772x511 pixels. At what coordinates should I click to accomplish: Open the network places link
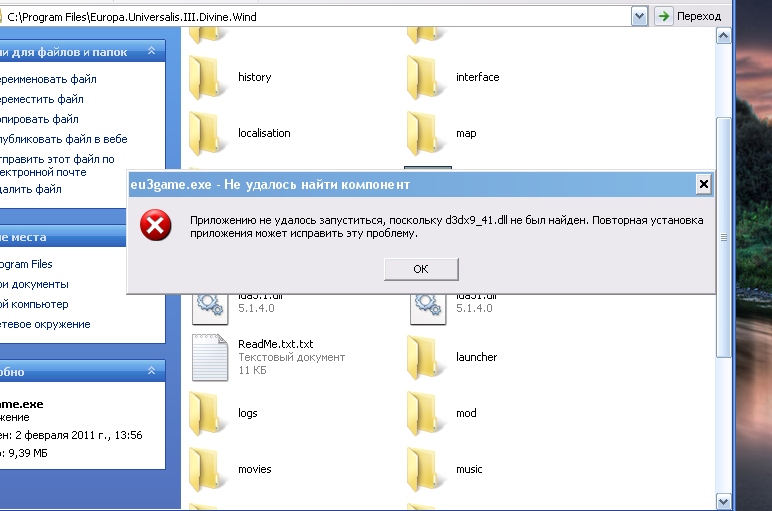(45, 324)
